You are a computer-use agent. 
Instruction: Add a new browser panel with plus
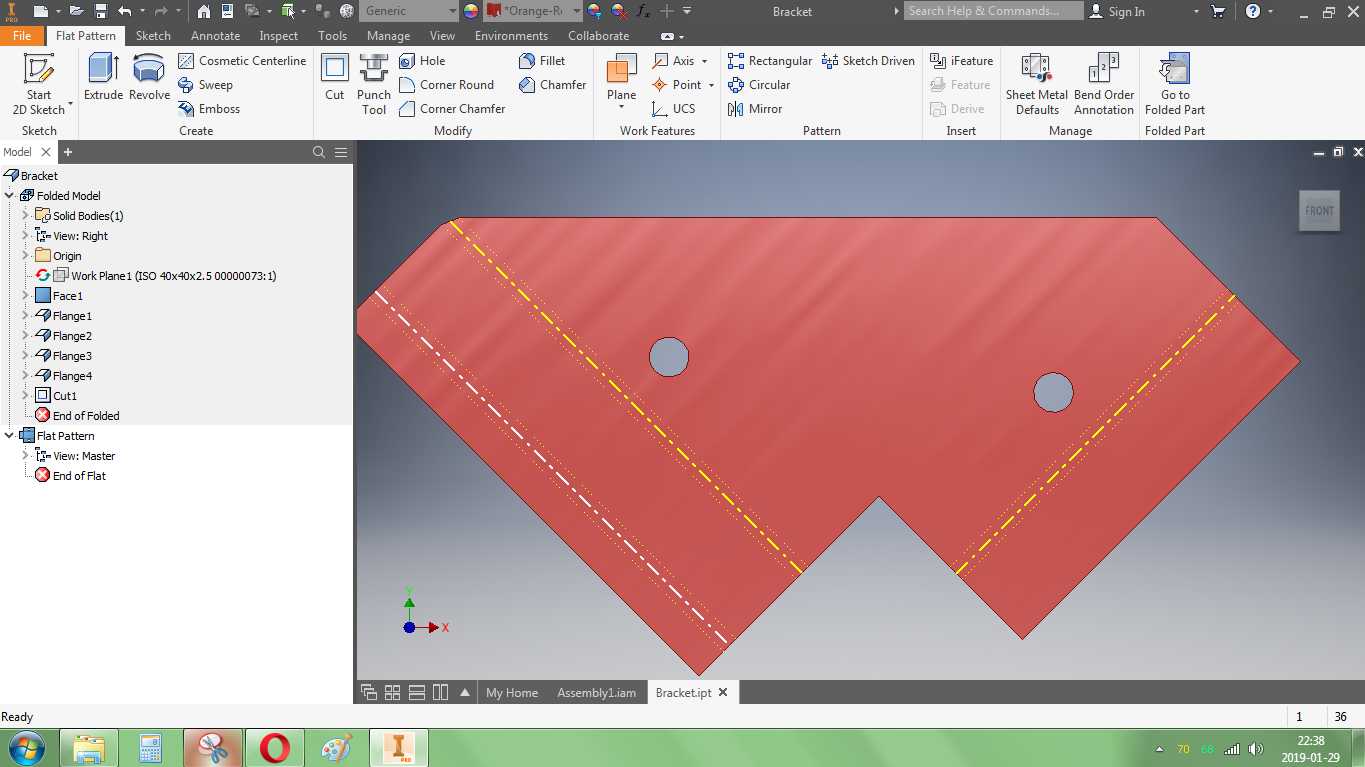[68, 152]
